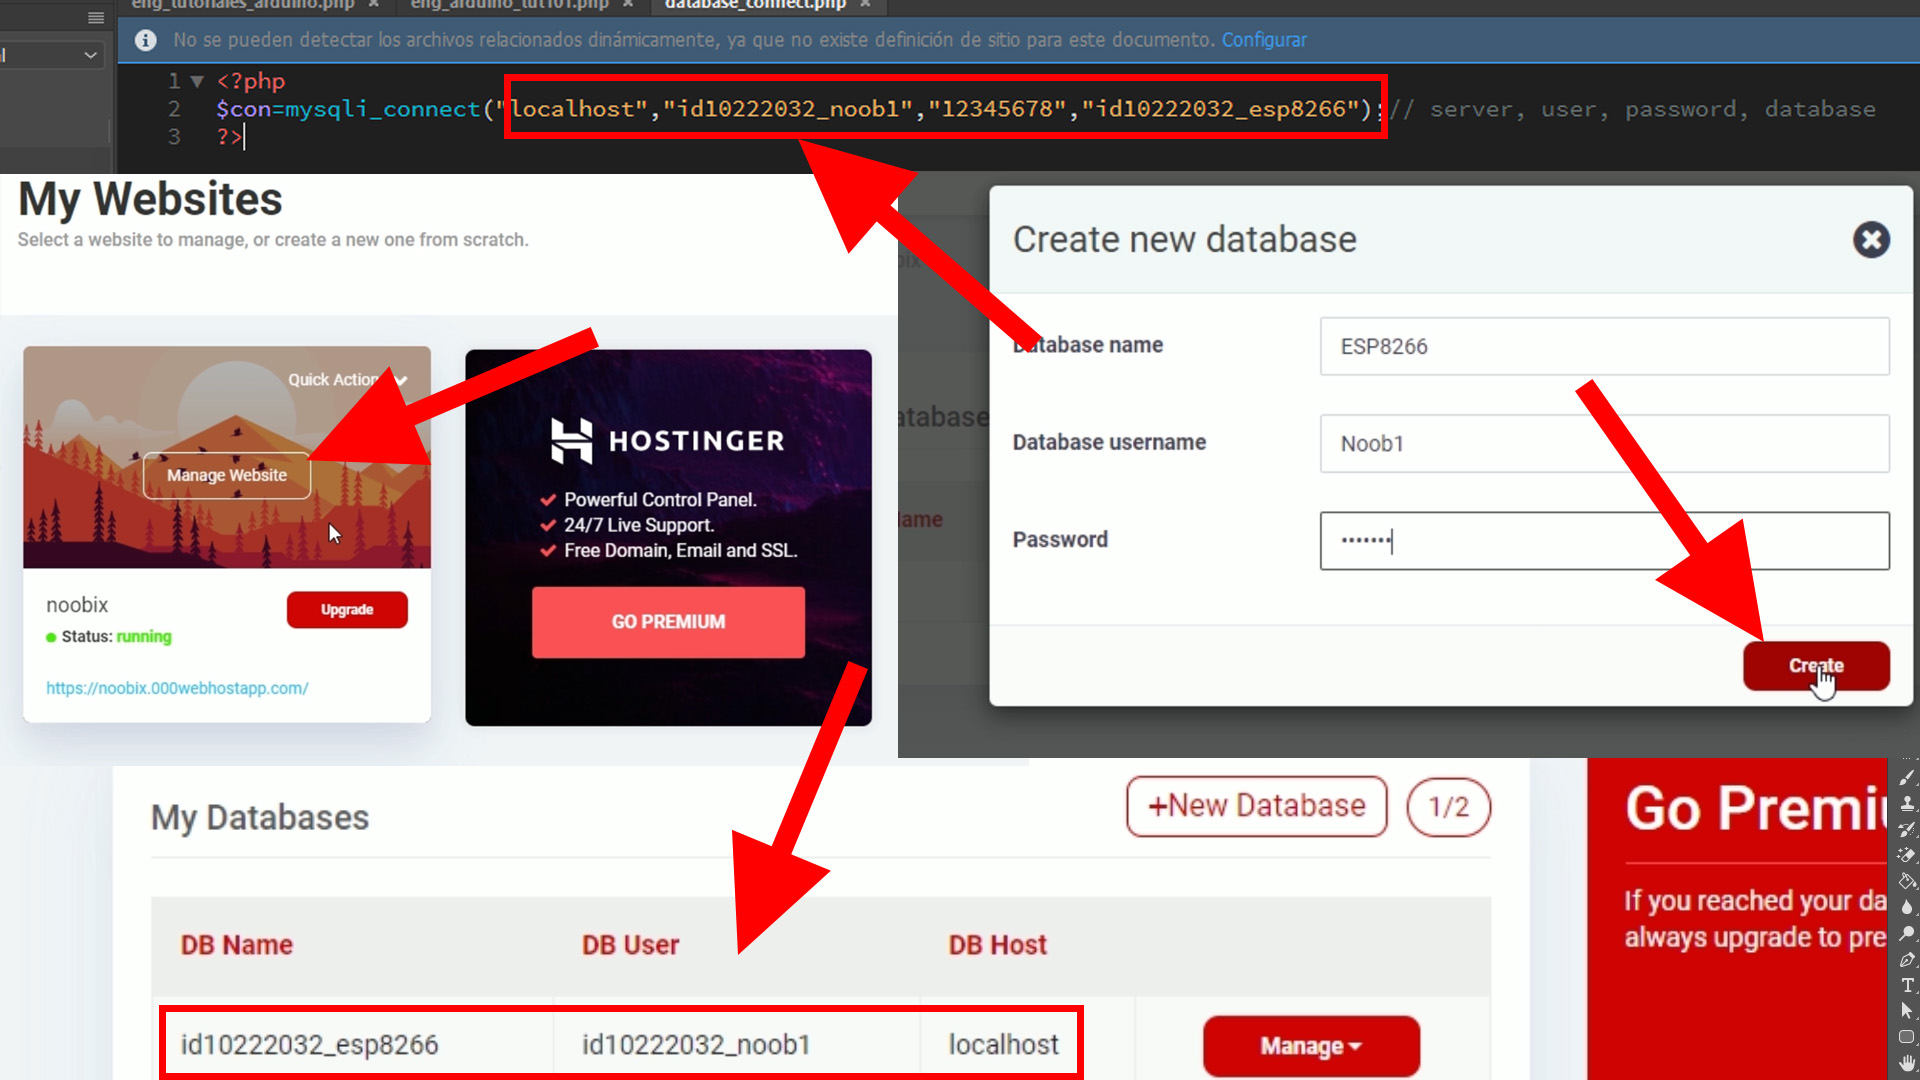Click the Create button
The image size is (1920, 1080).
pos(1816,666)
